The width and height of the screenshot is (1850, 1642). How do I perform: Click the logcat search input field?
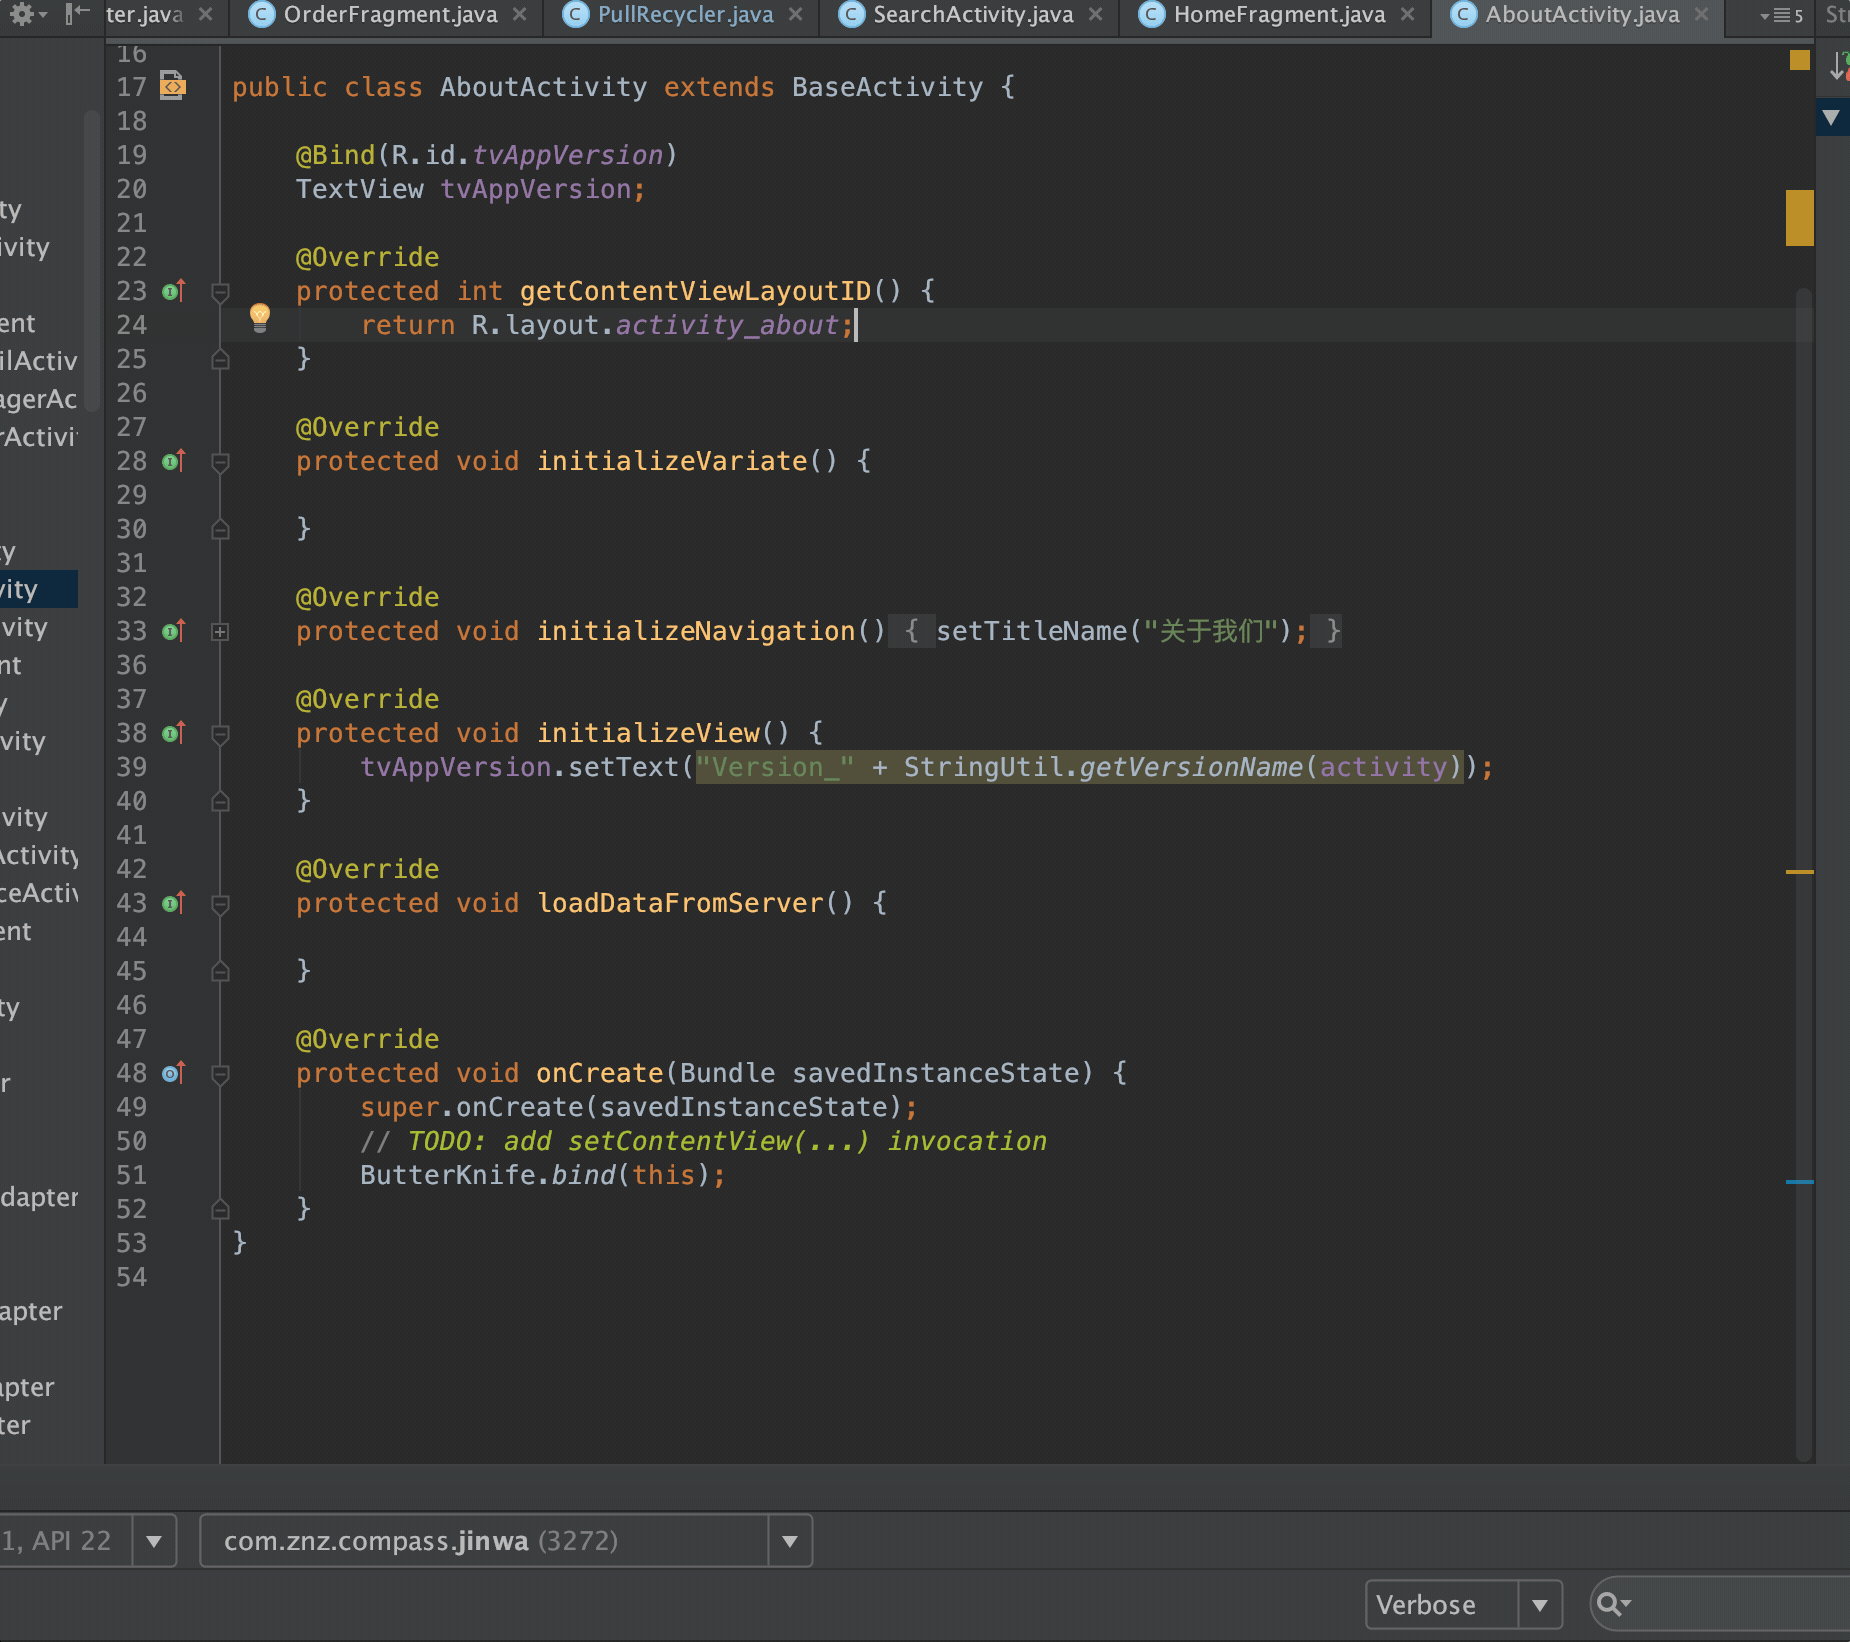point(1740,1604)
